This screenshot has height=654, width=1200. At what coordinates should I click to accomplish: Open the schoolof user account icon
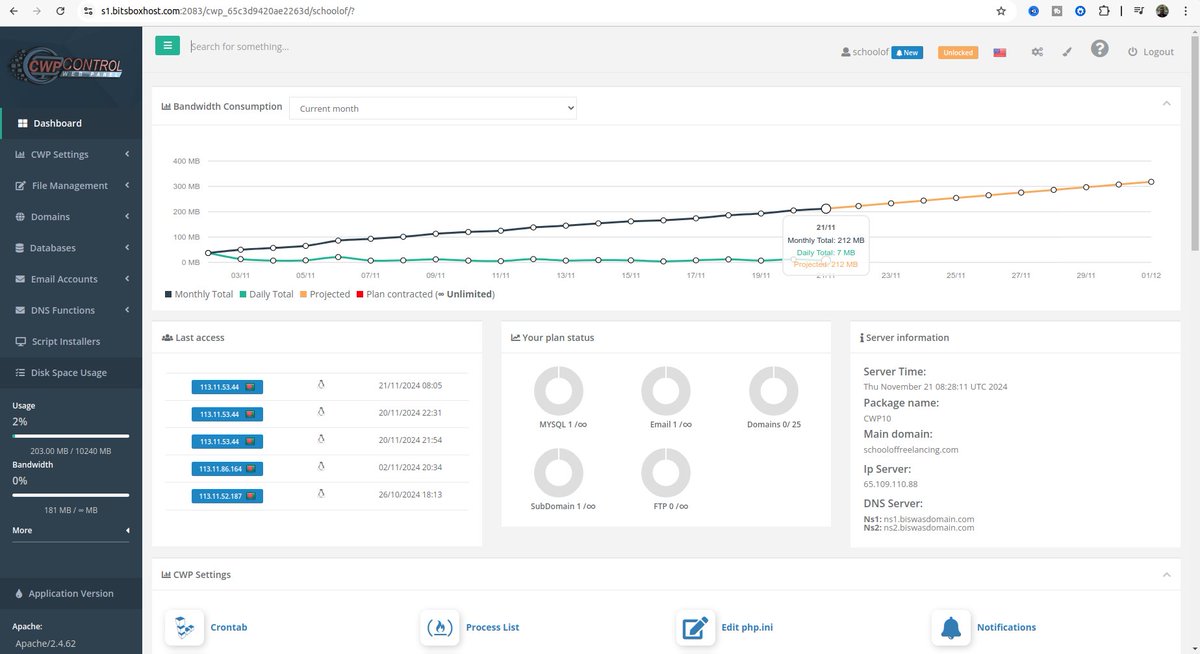coord(846,52)
